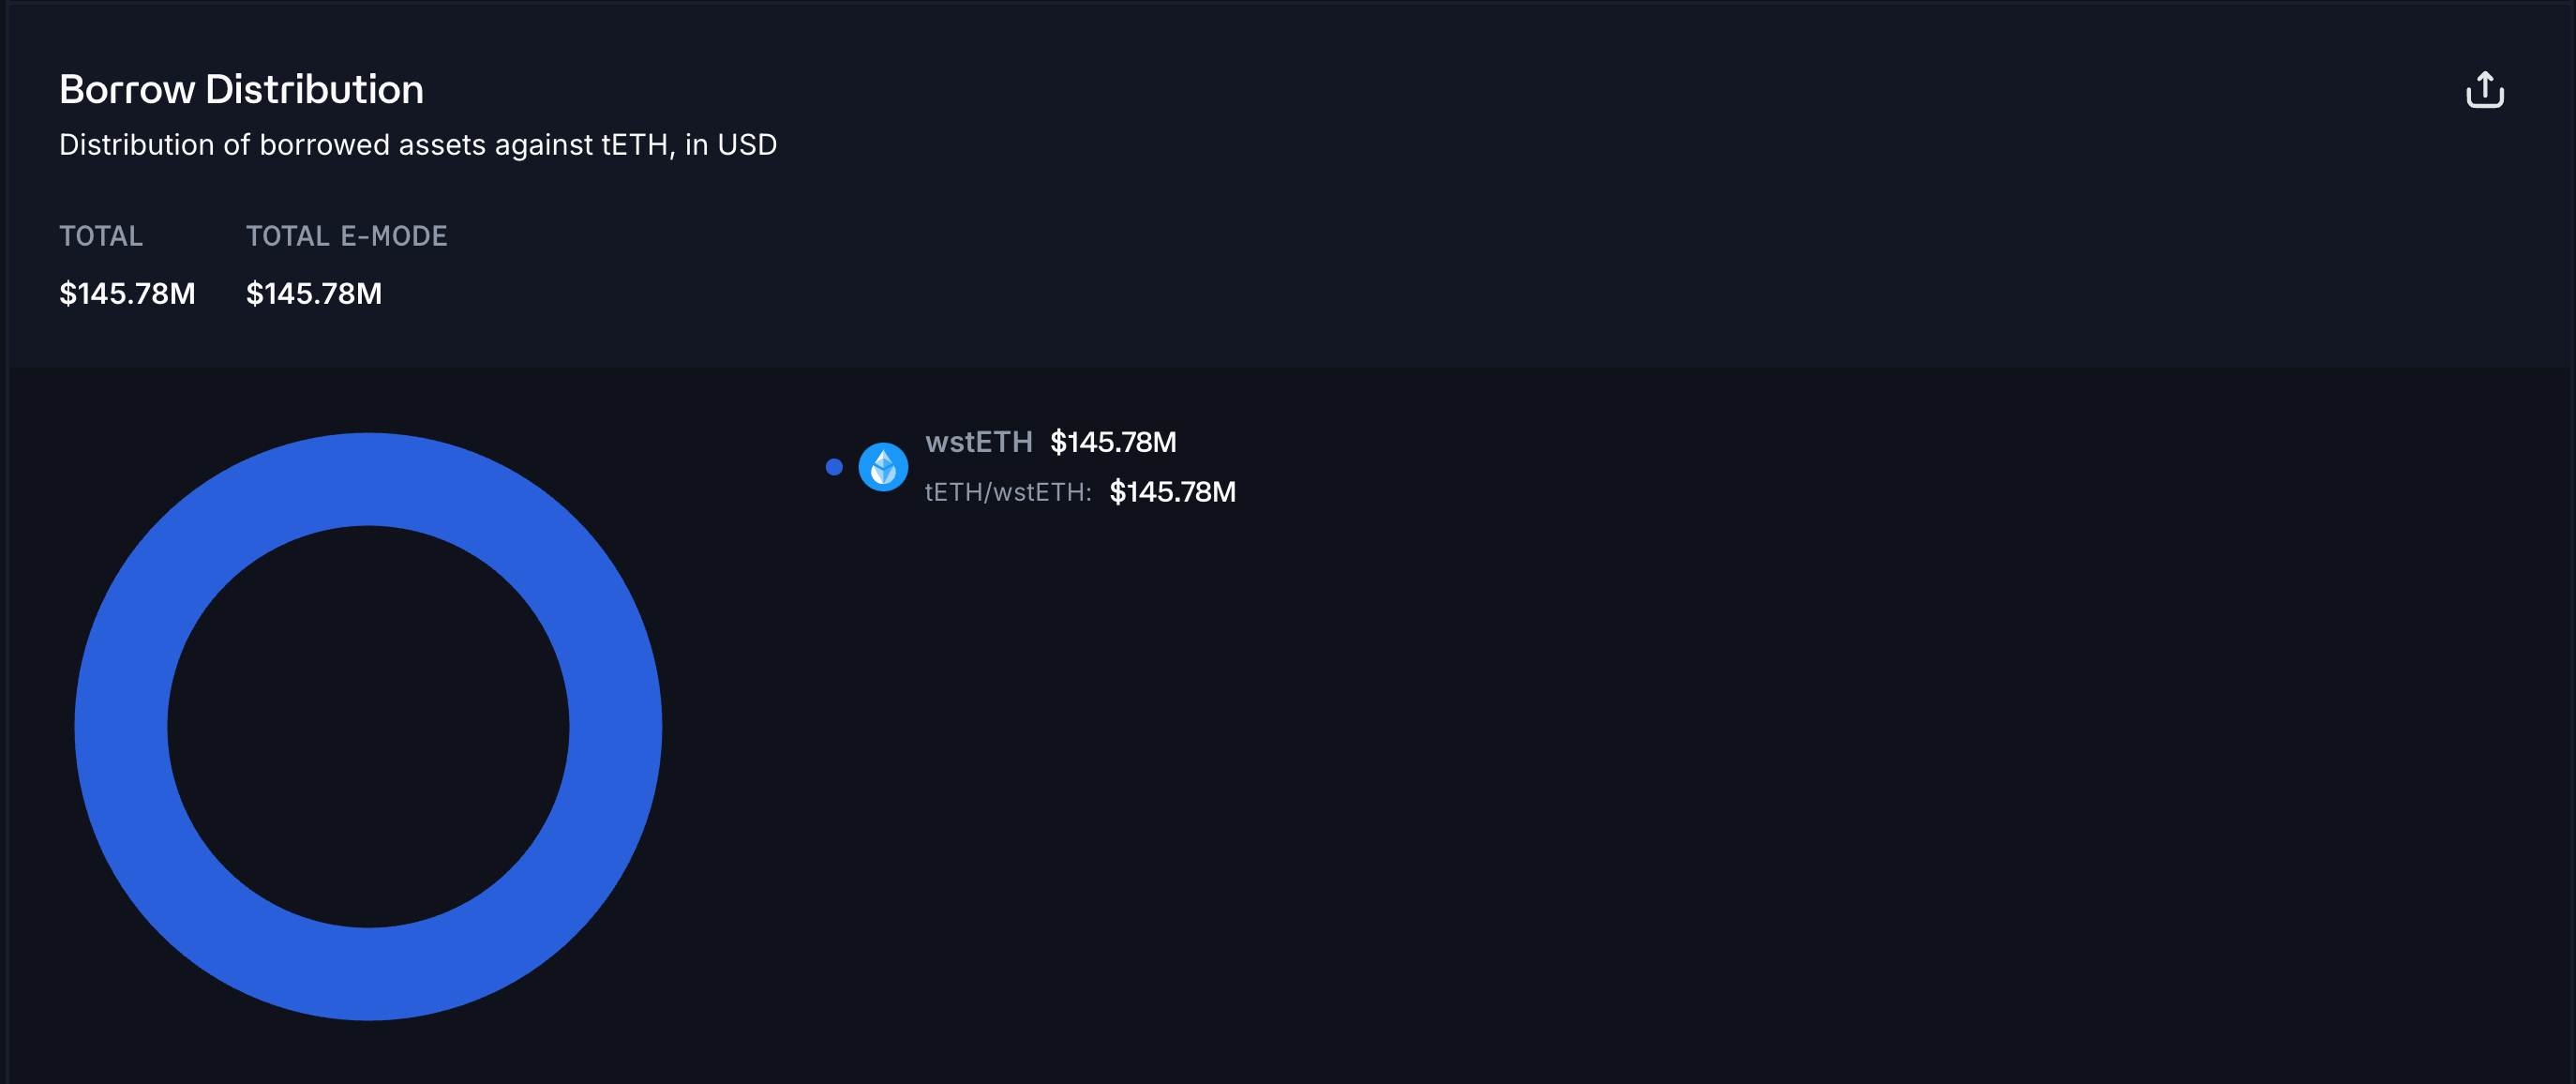Click the top of the blue donut ring
2576x1084 pixels.
tap(368, 479)
